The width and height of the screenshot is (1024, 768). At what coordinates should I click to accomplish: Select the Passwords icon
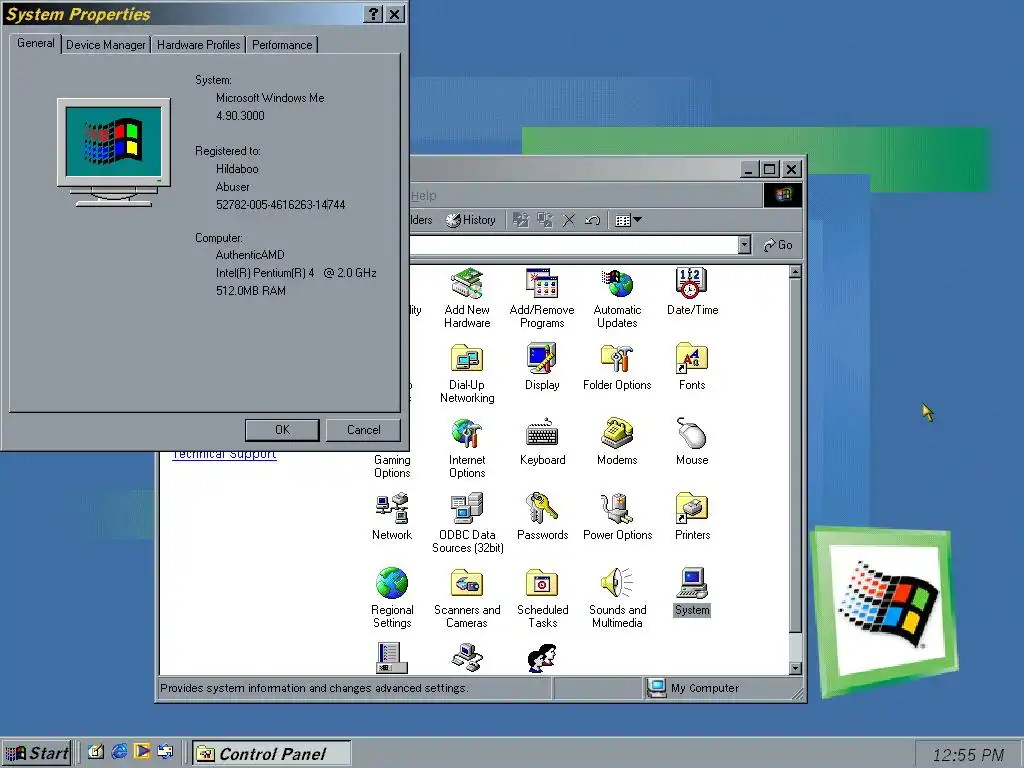[x=542, y=517]
